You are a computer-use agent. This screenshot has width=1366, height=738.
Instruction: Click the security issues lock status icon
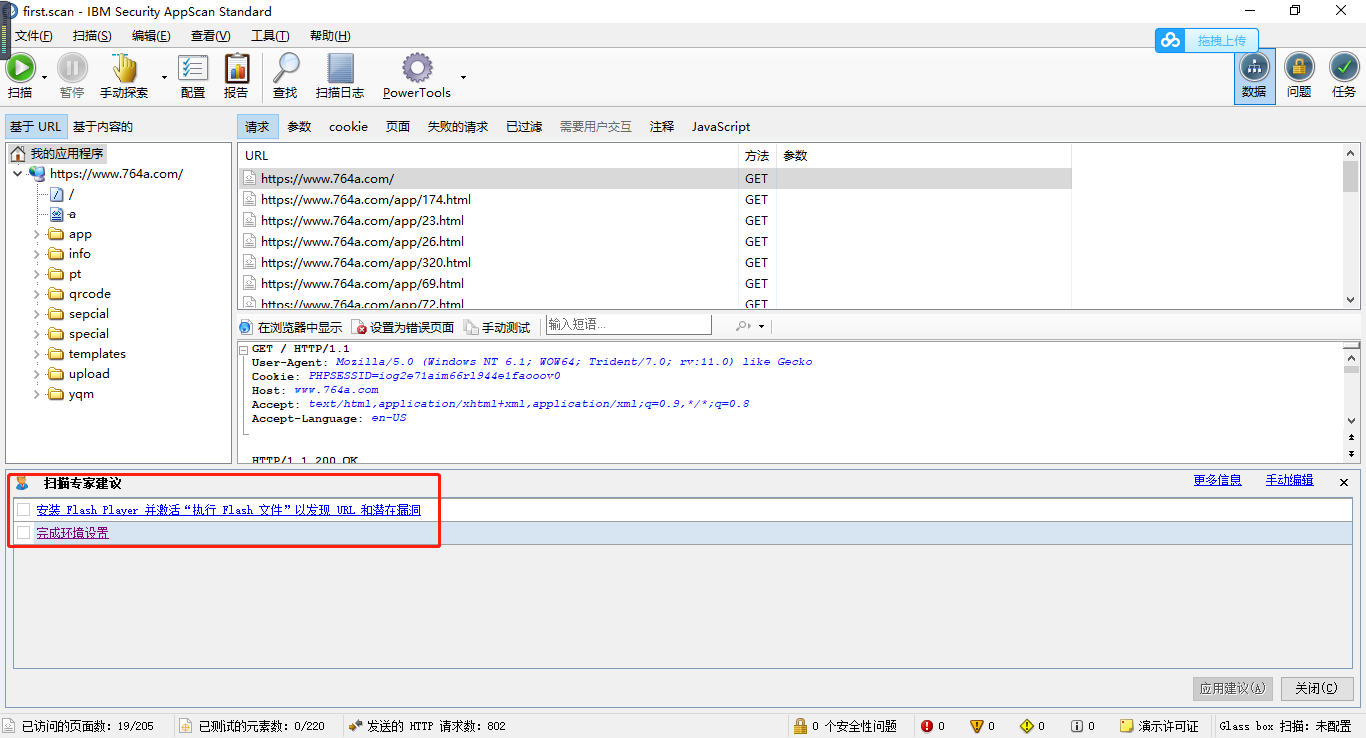[x=801, y=726]
